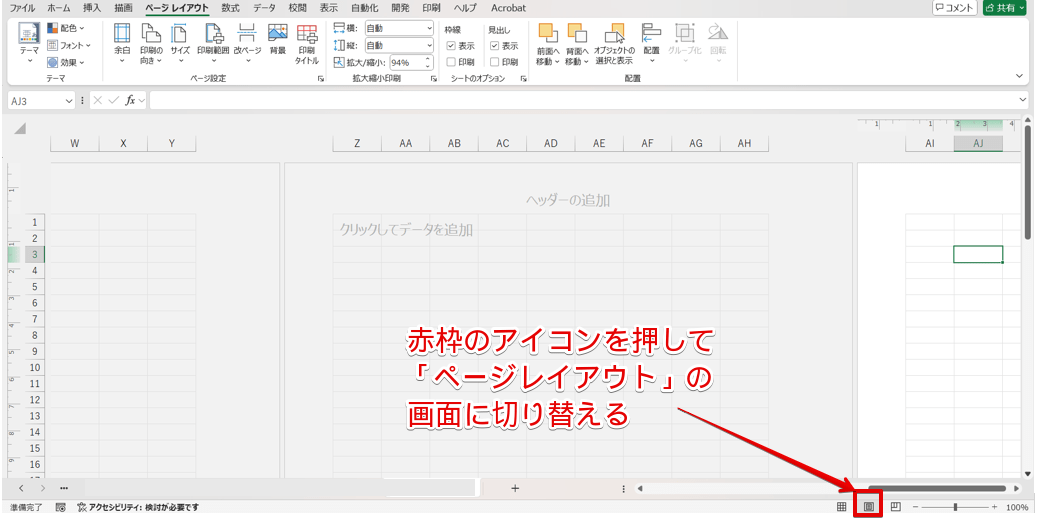1041x521 pixels.
Task: Switch to the ホーム tab
Action: coord(59,8)
